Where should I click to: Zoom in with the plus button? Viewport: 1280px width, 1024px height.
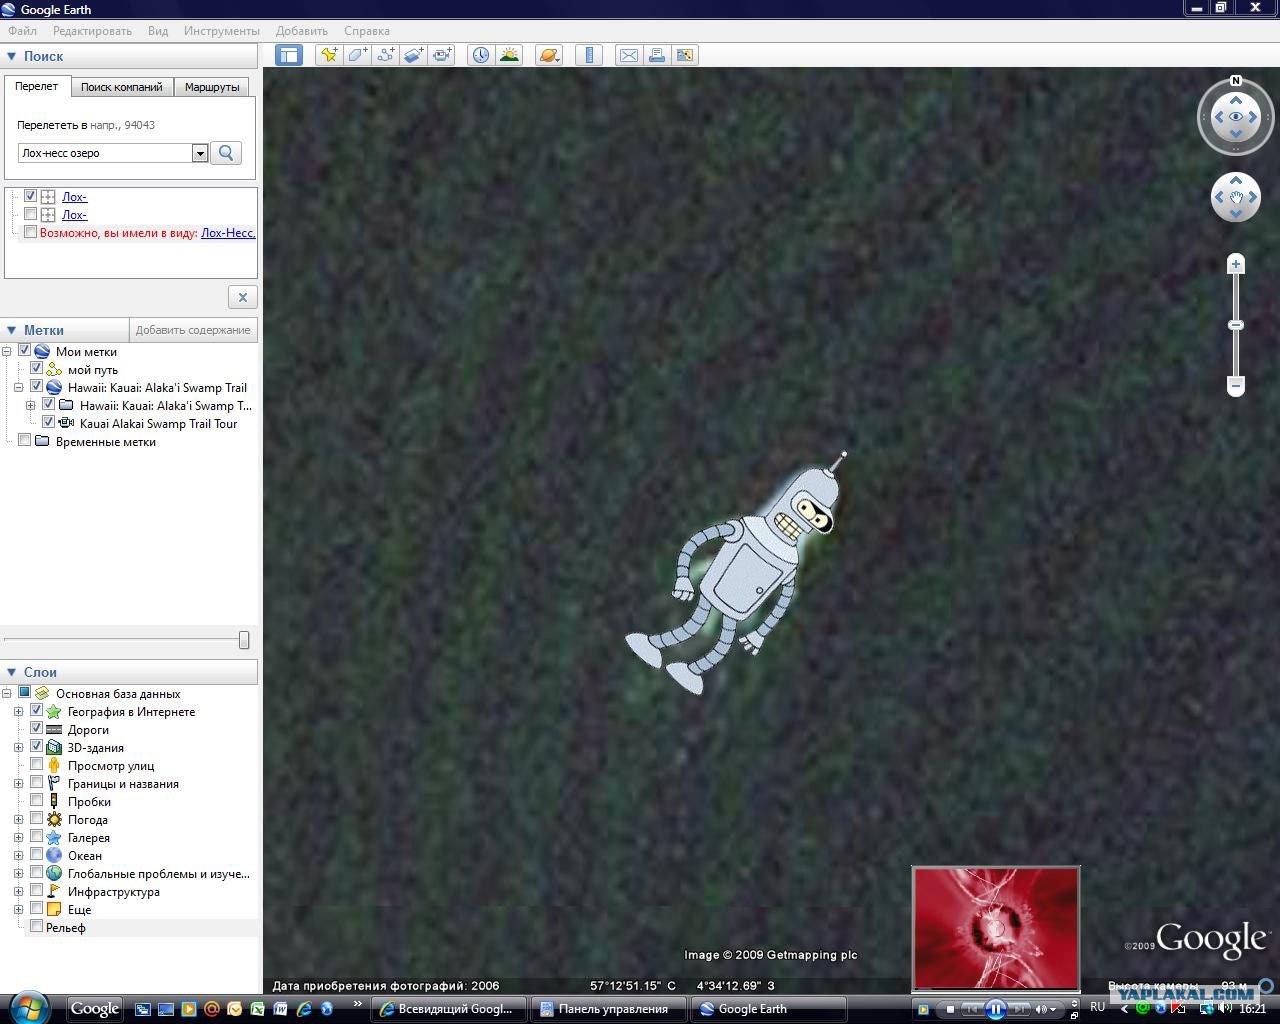point(1236,264)
